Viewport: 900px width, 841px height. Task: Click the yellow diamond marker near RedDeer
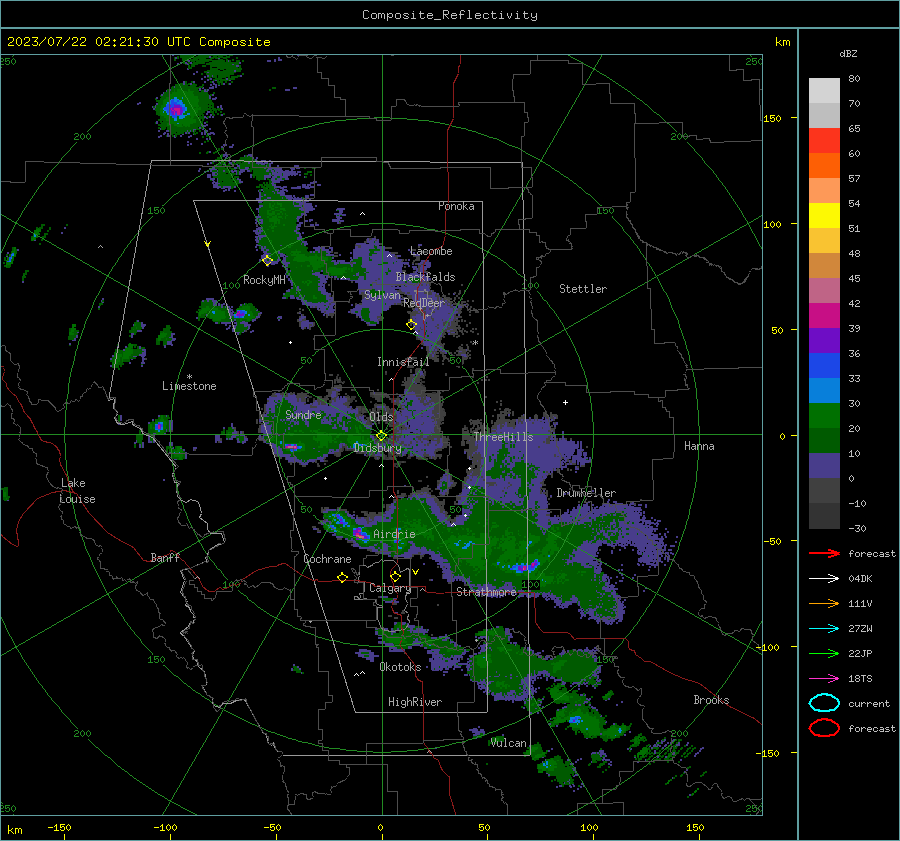pyautogui.click(x=411, y=325)
